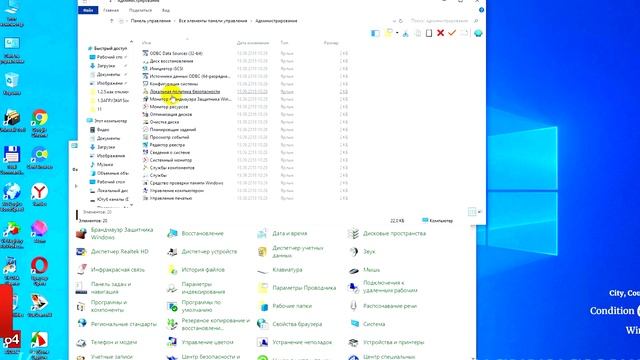The width and height of the screenshot is (640, 360).
Task: Open Google Chrome desktop shortcut
Action: 40,123
